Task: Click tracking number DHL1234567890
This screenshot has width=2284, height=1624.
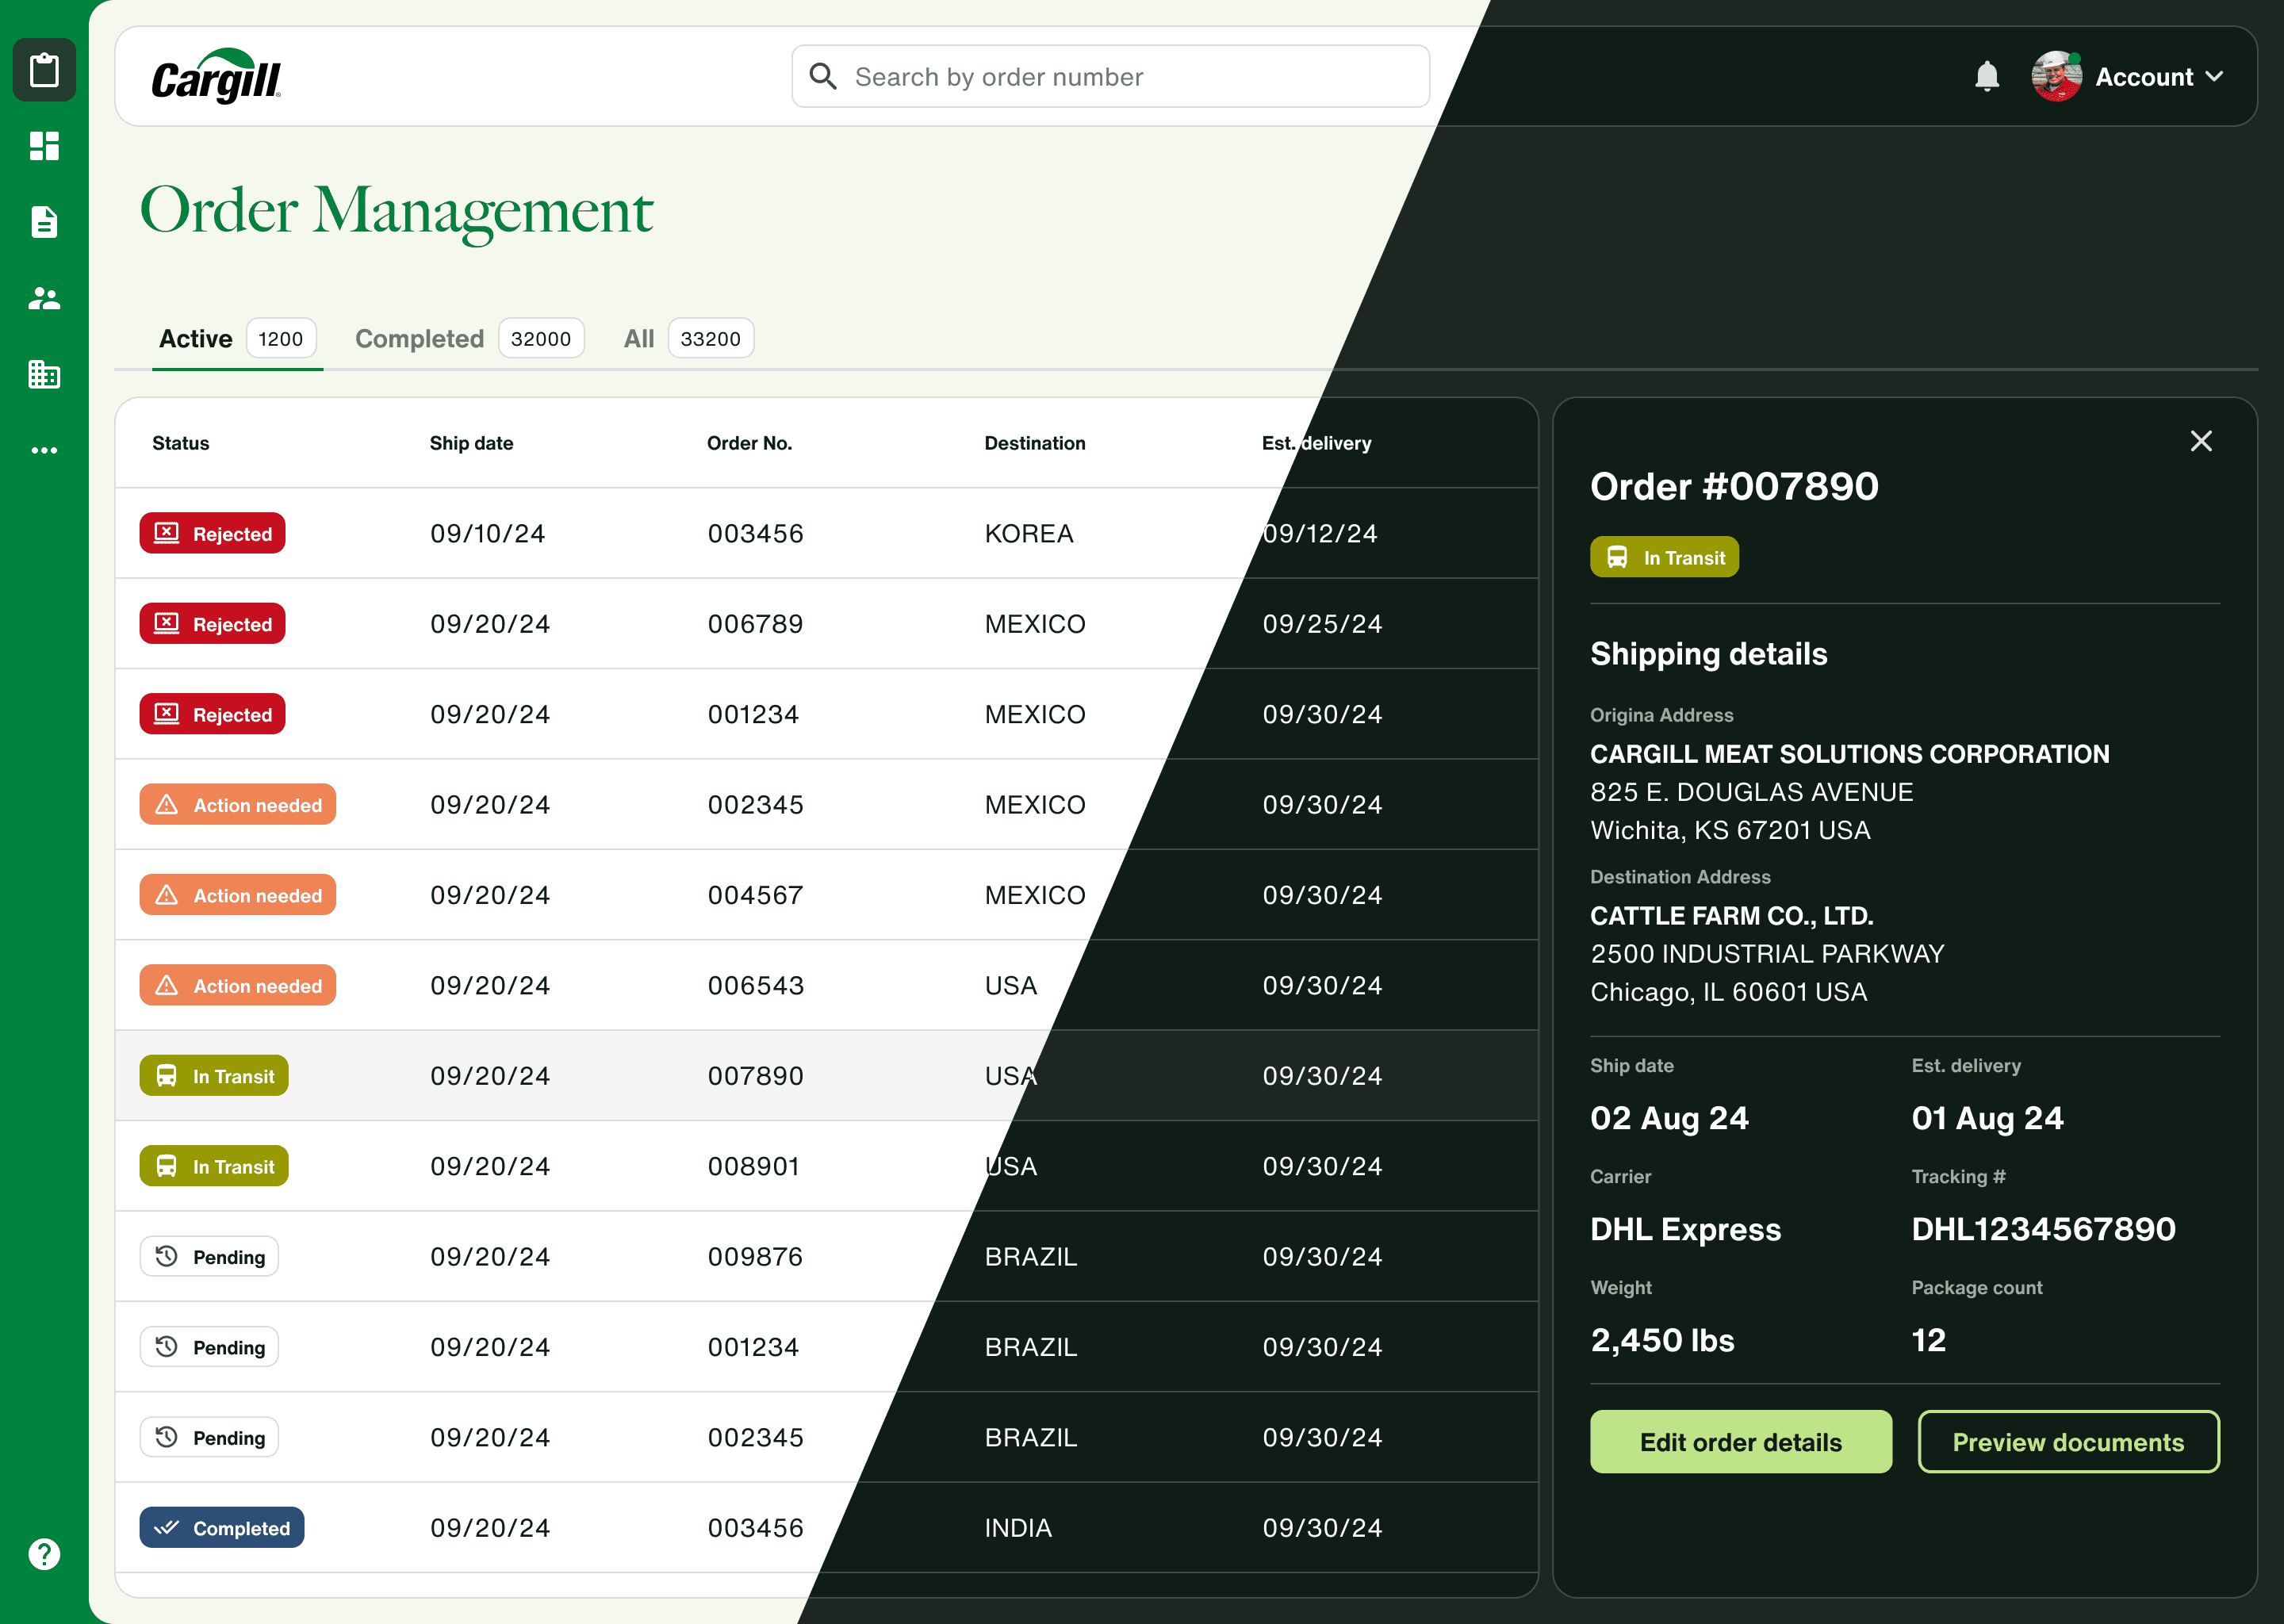Action: pos(2043,1228)
